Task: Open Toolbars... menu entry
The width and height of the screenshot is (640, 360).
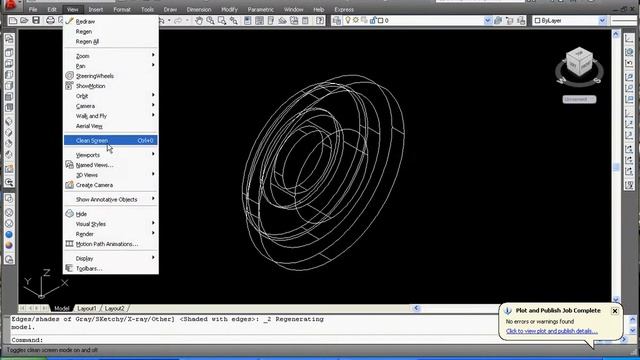Action: pos(111,268)
